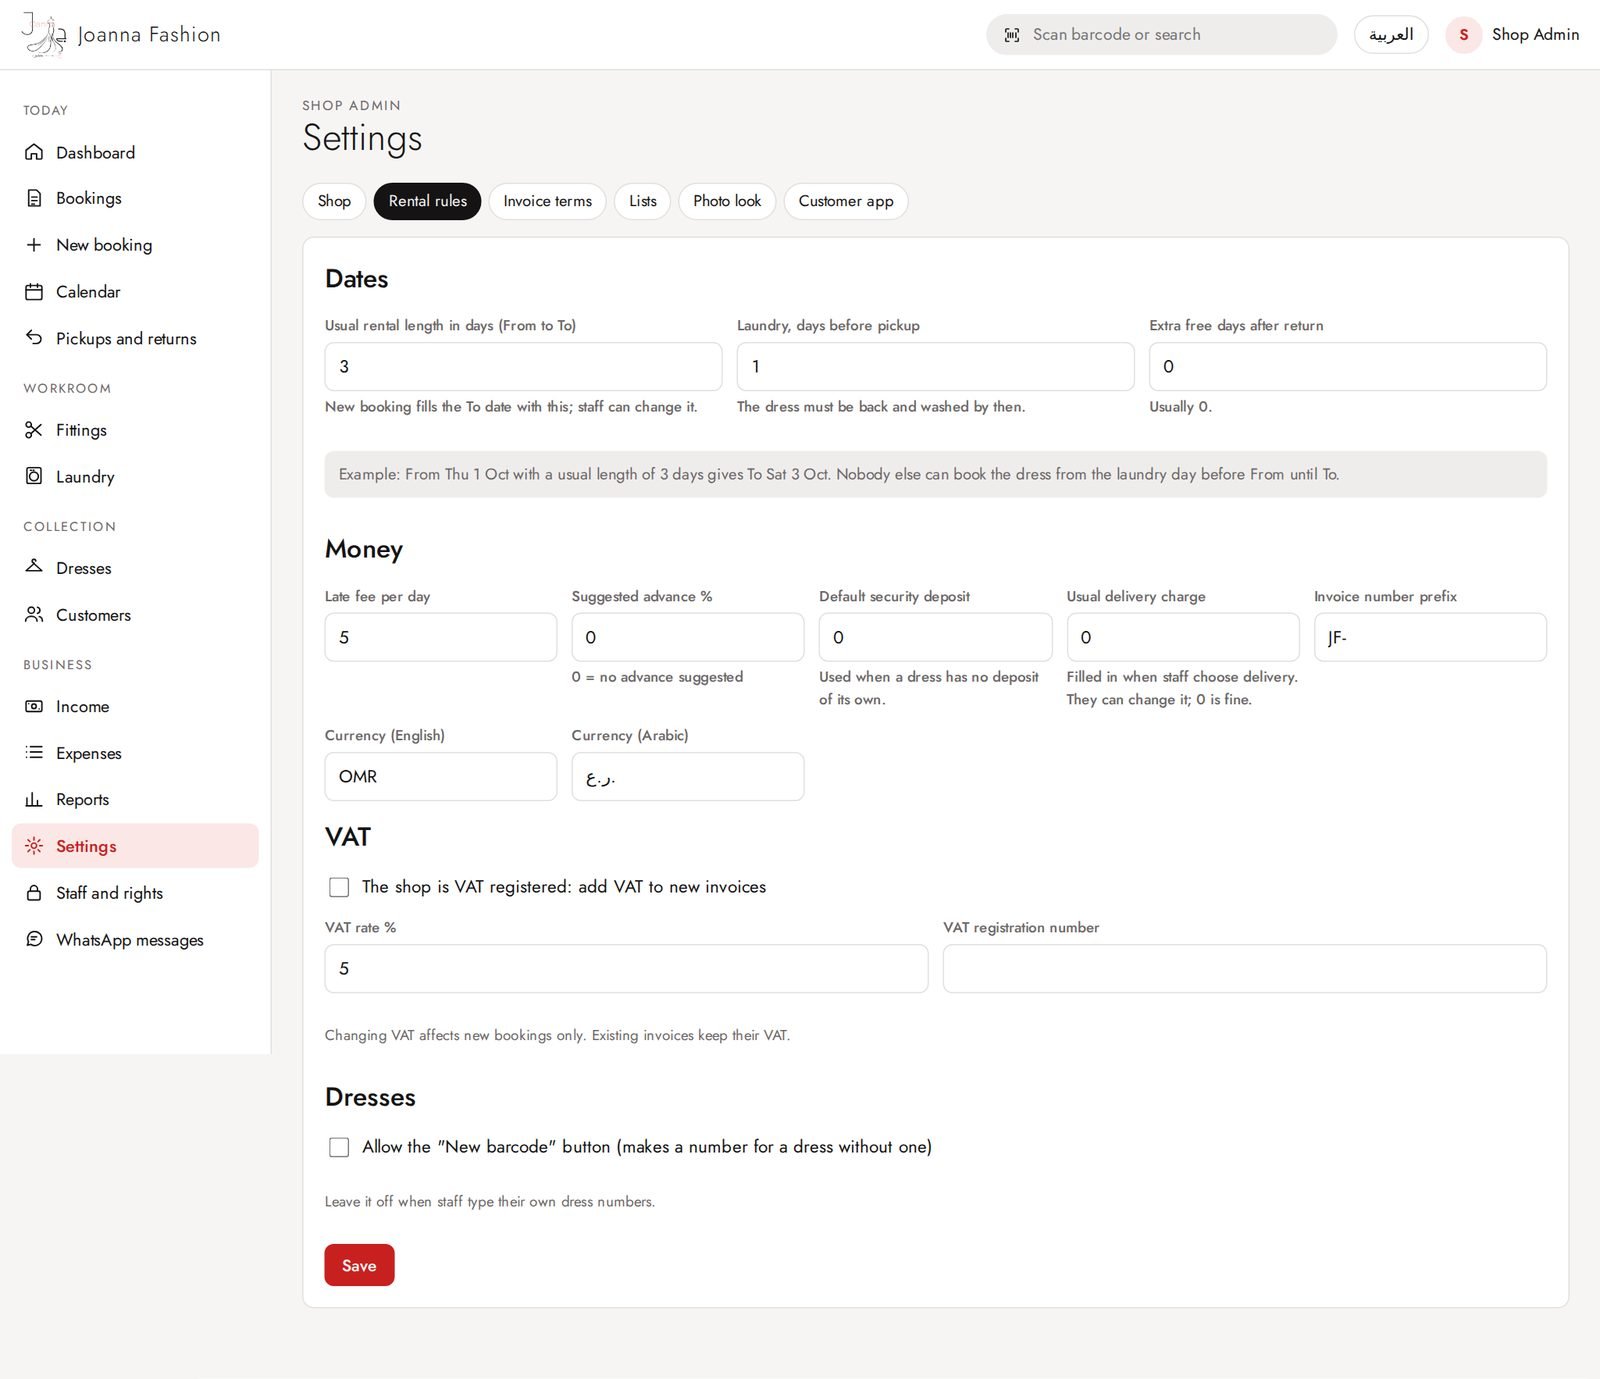The width and height of the screenshot is (1600, 1379).
Task: Click the Customers people icon
Action: pos(34,614)
